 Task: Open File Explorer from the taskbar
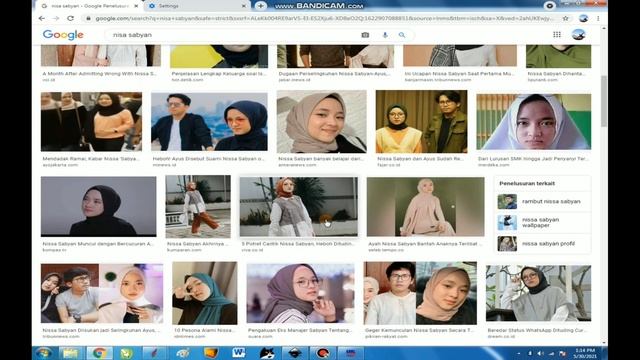coord(71,353)
